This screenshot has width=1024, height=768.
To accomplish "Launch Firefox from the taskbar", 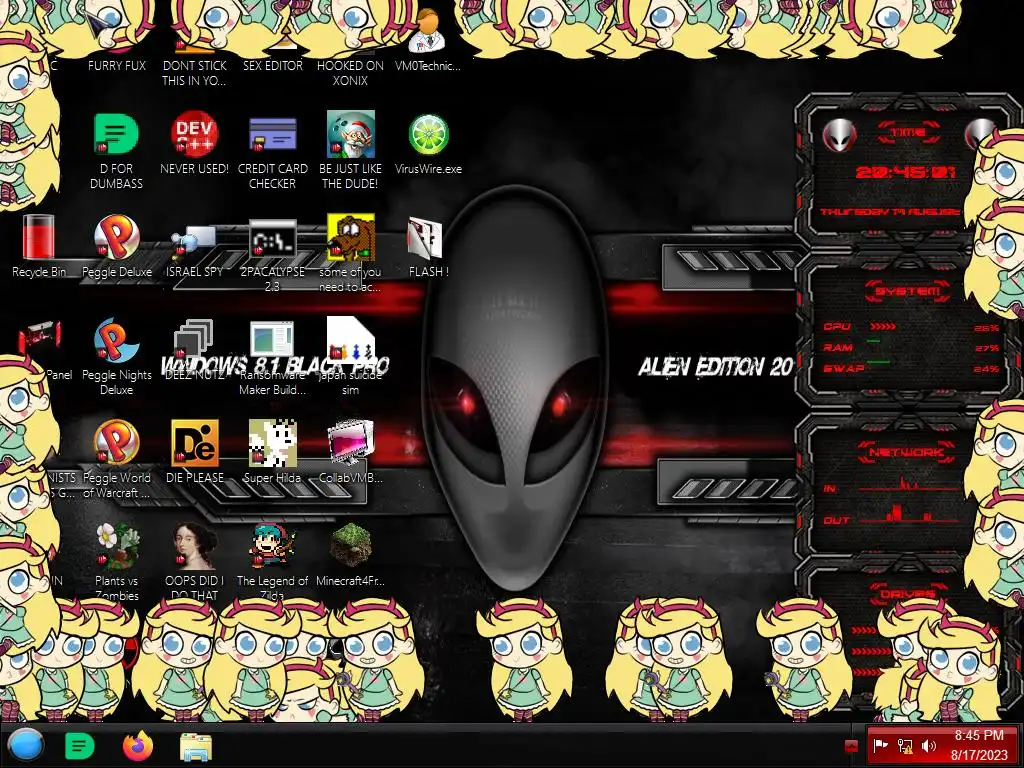I will (x=138, y=746).
